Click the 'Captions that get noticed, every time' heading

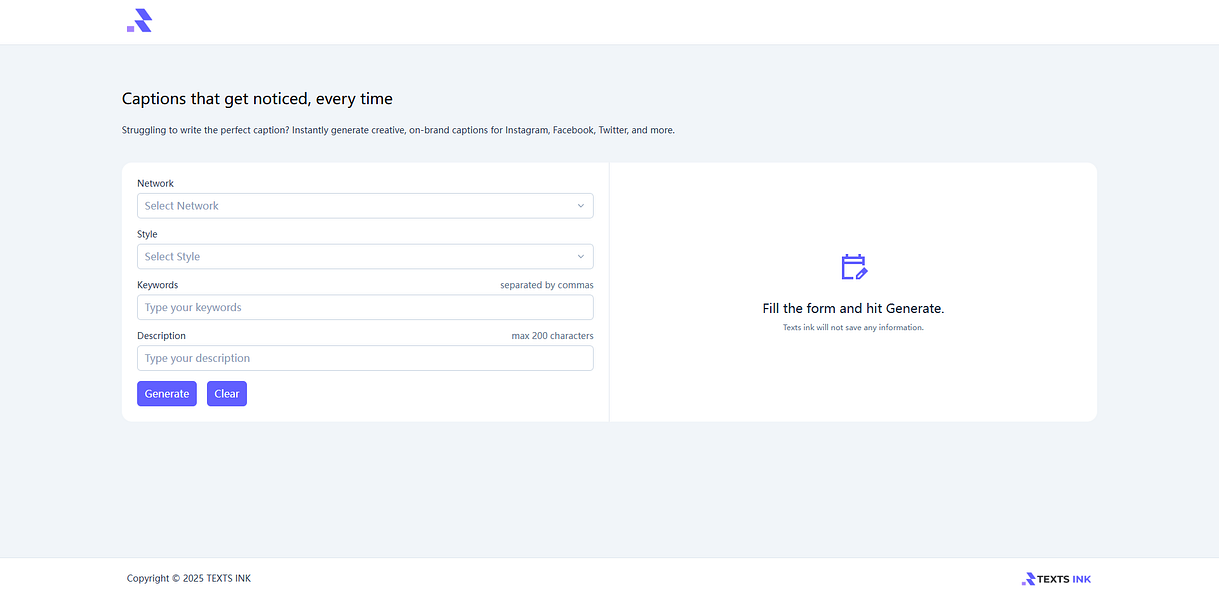click(x=257, y=99)
